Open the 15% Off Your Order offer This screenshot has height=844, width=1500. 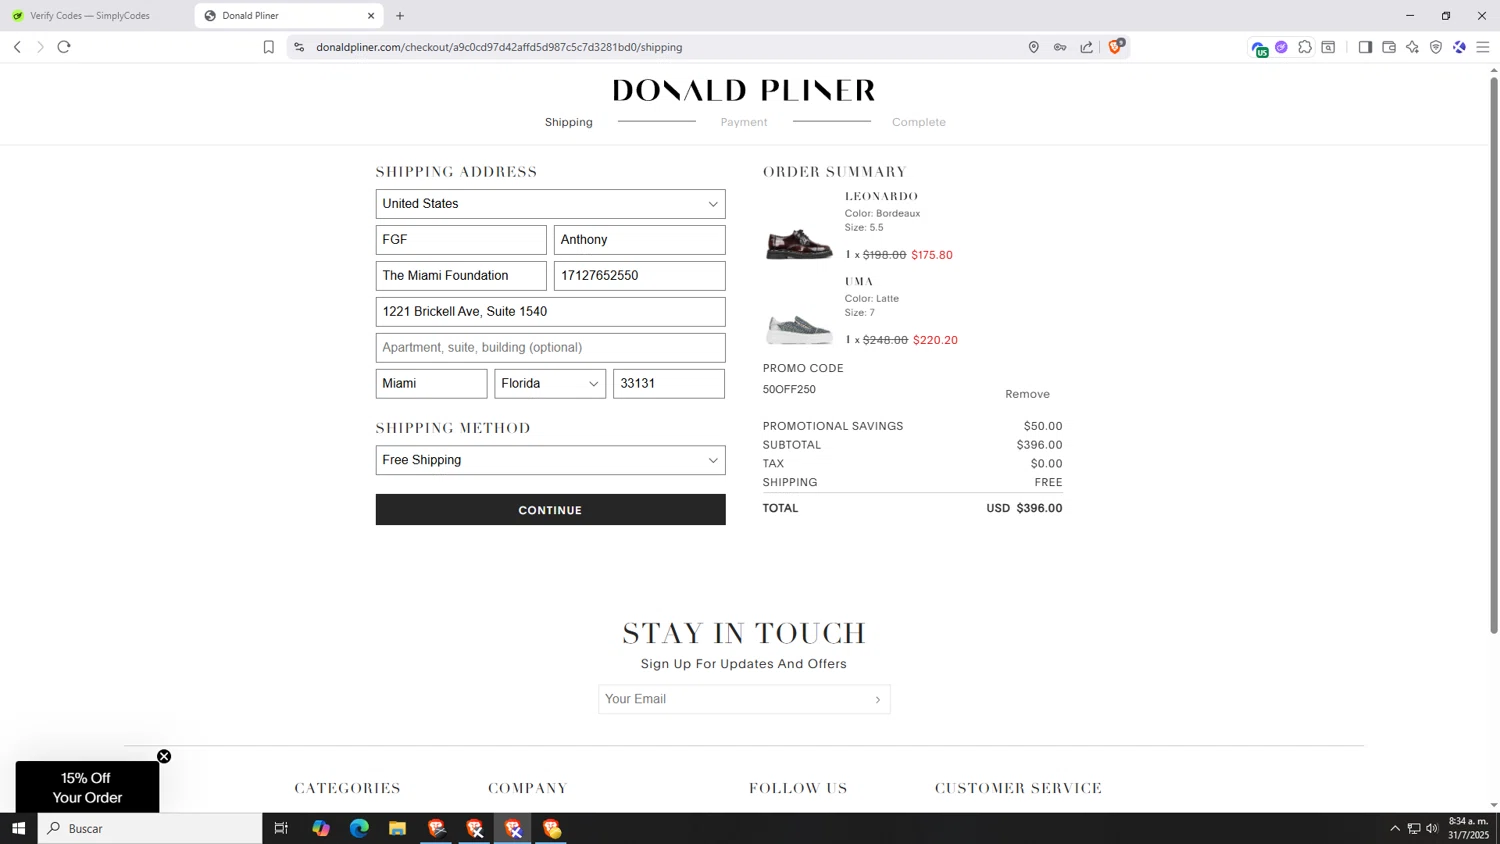(87, 788)
